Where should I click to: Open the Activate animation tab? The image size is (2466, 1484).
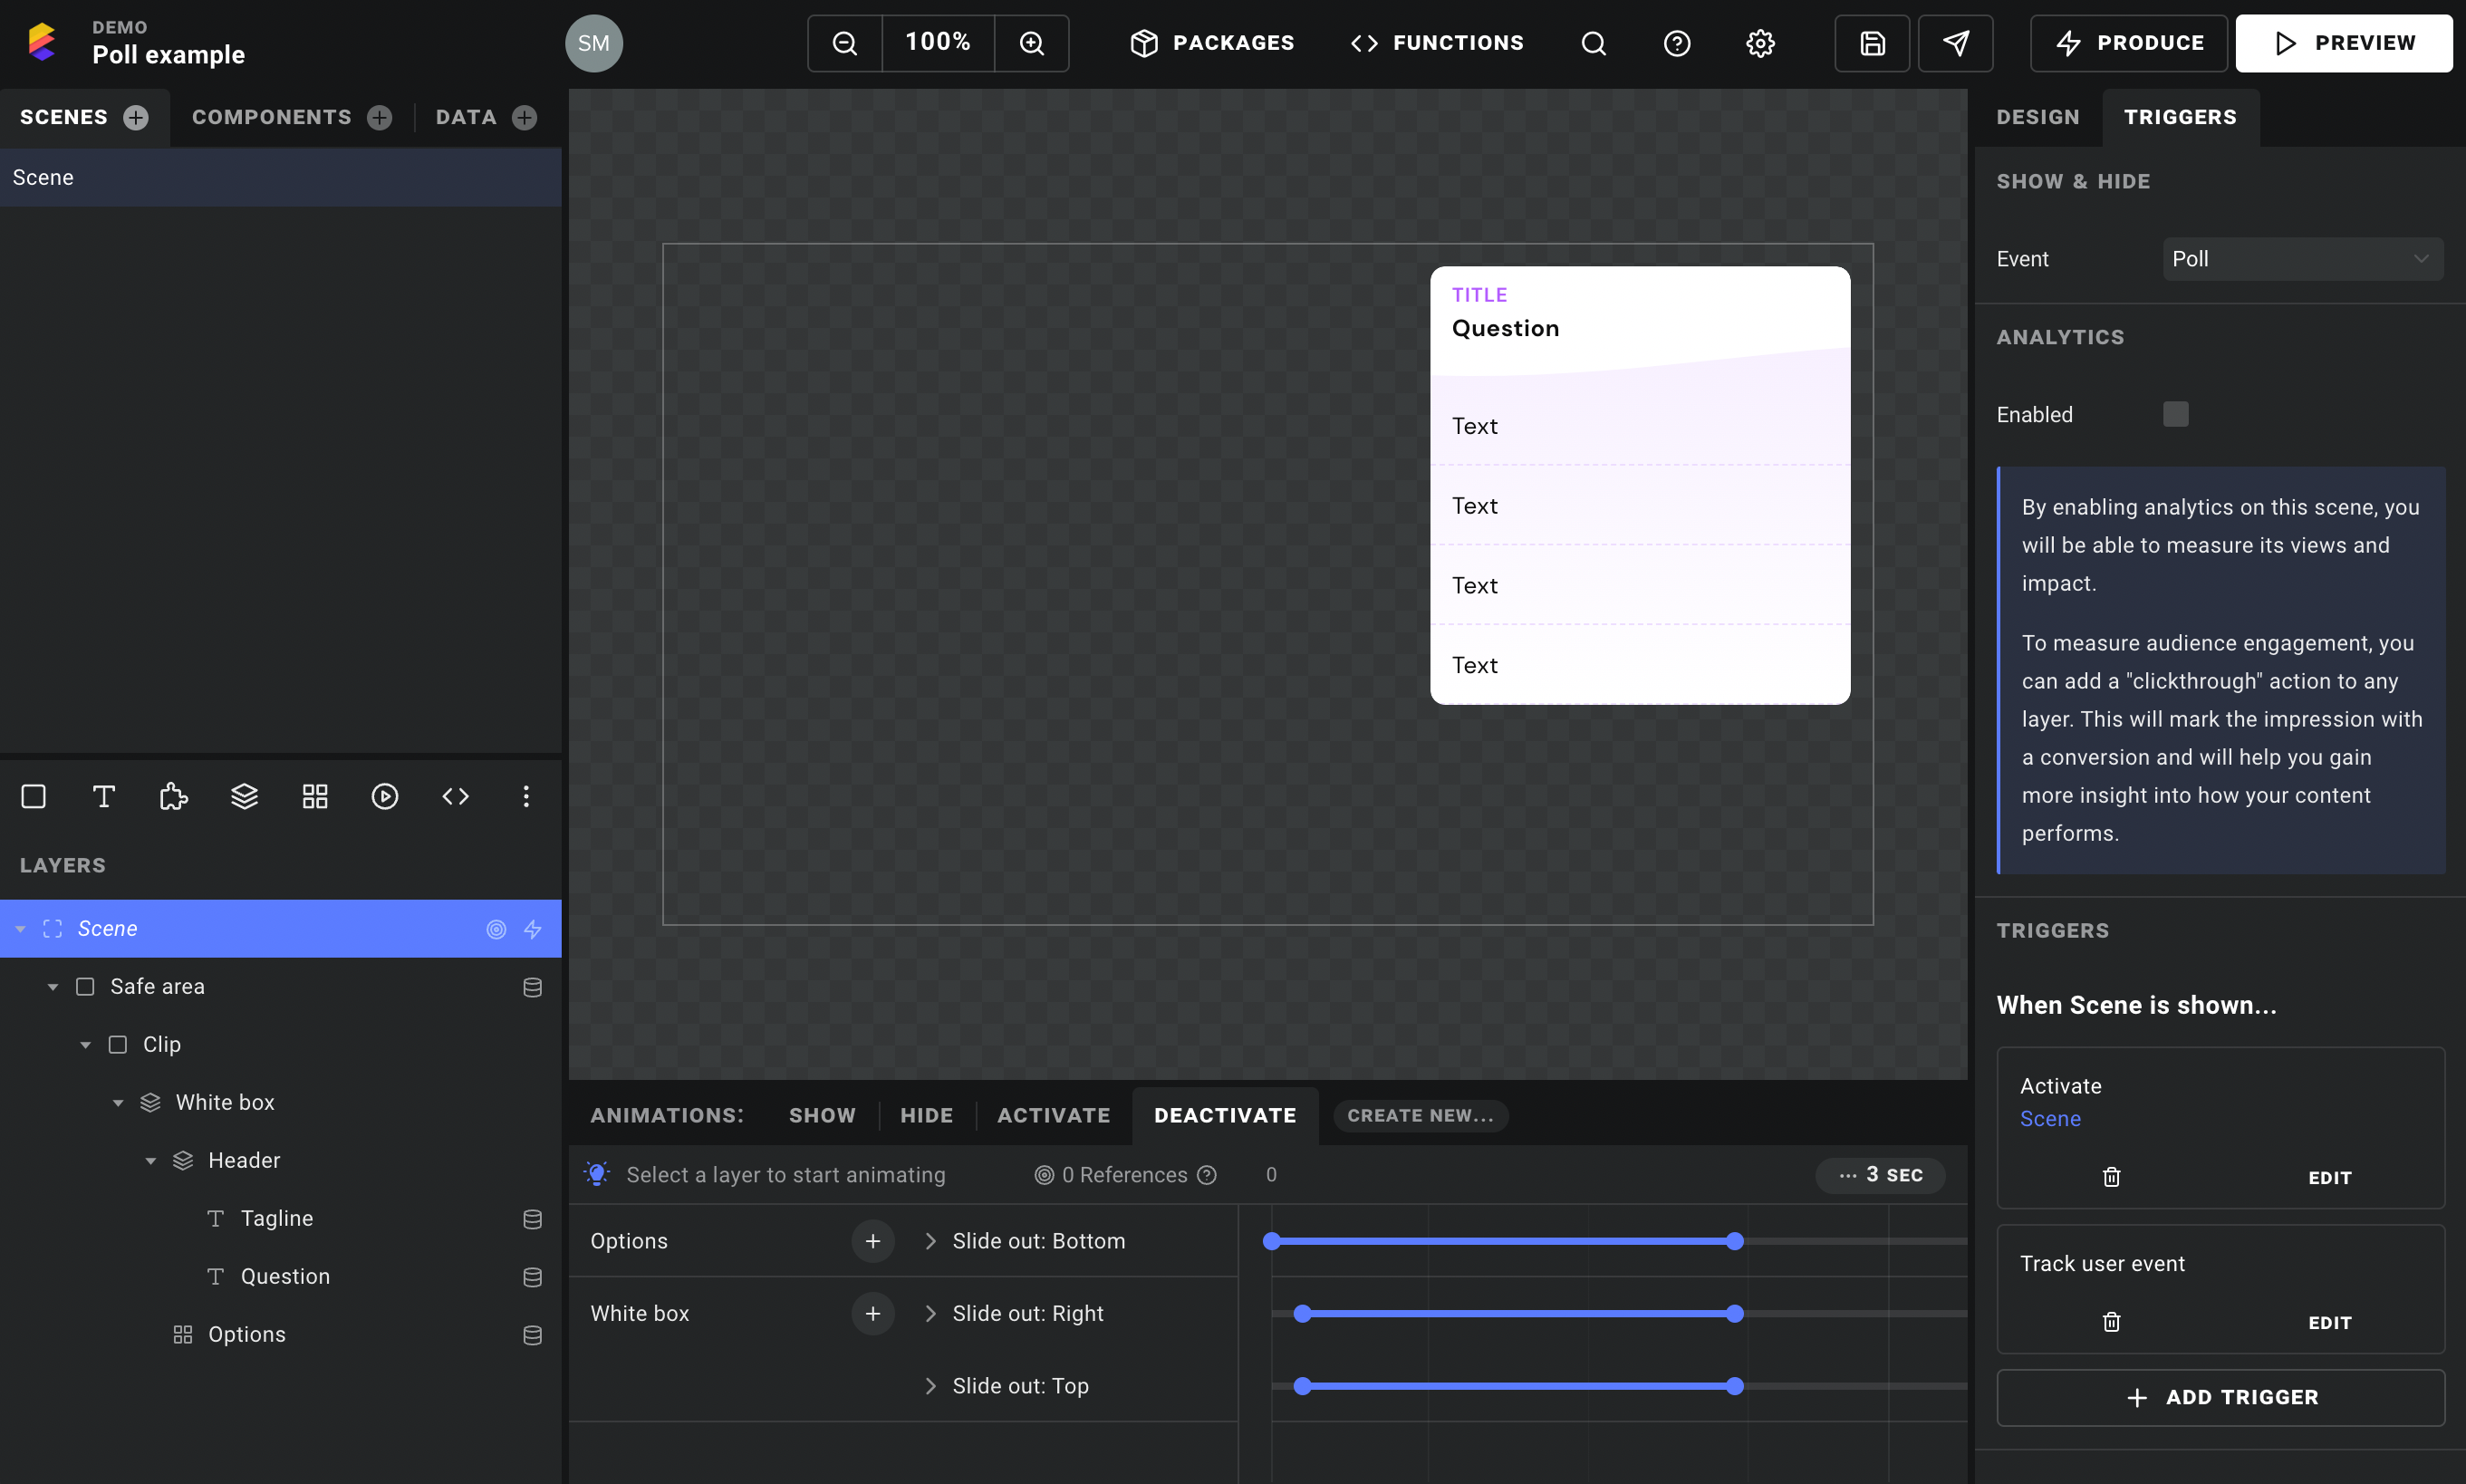[1053, 1115]
